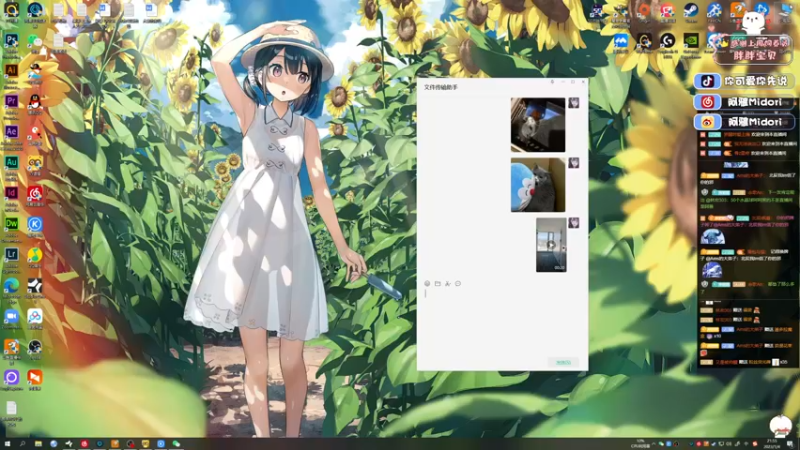Open the chat history bubble icon

pyautogui.click(x=458, y=283)
